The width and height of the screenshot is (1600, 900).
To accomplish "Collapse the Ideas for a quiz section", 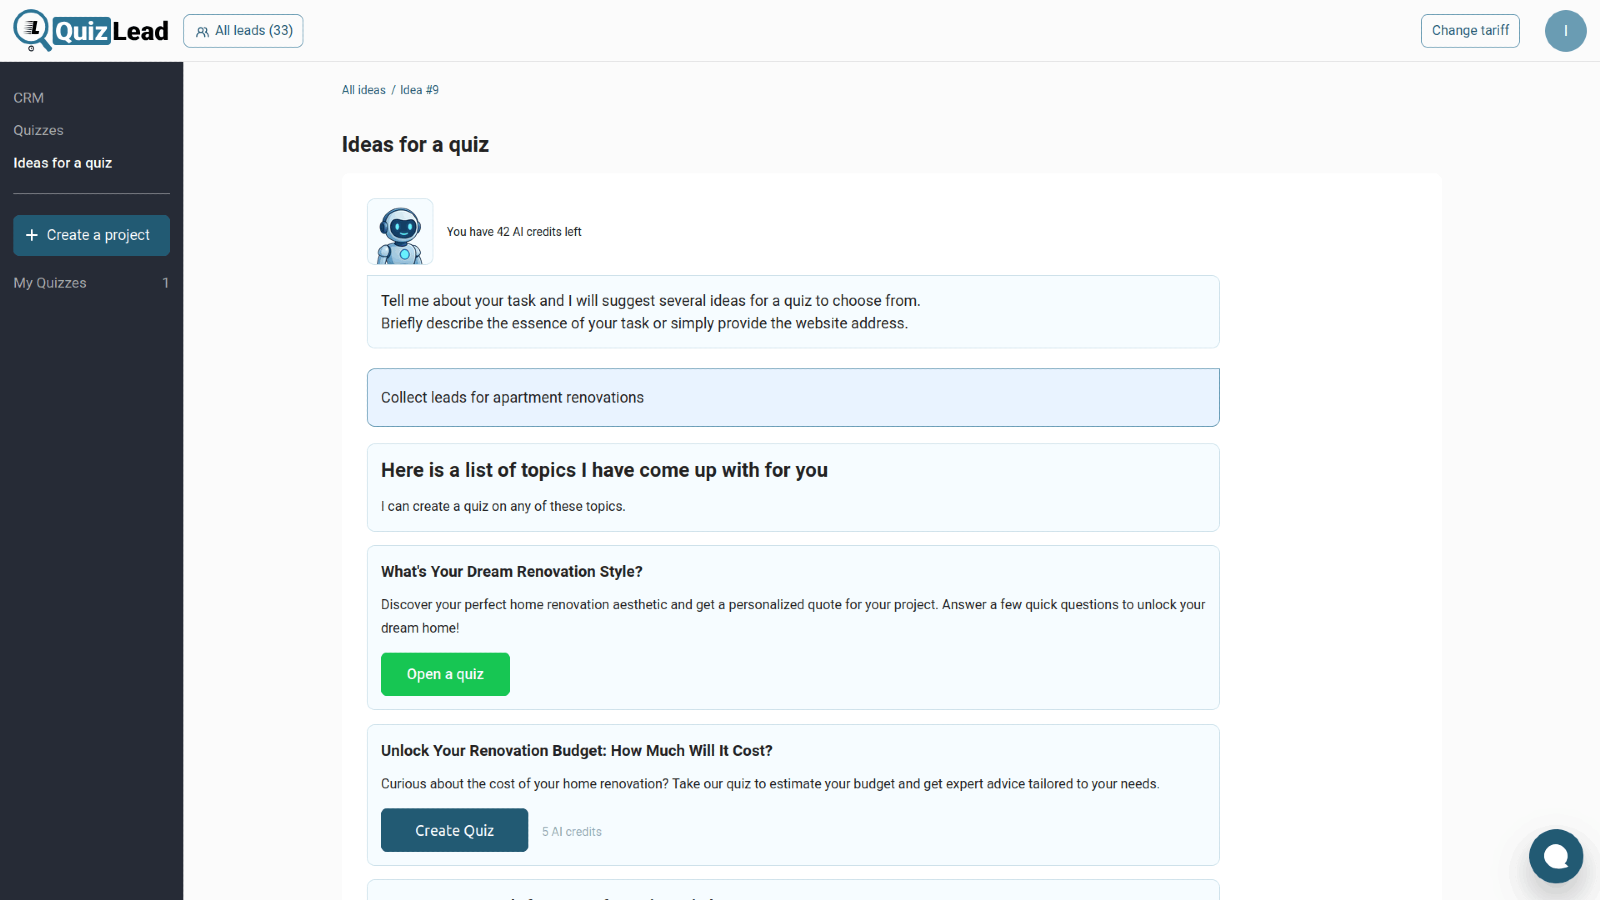I will [62, 162].
